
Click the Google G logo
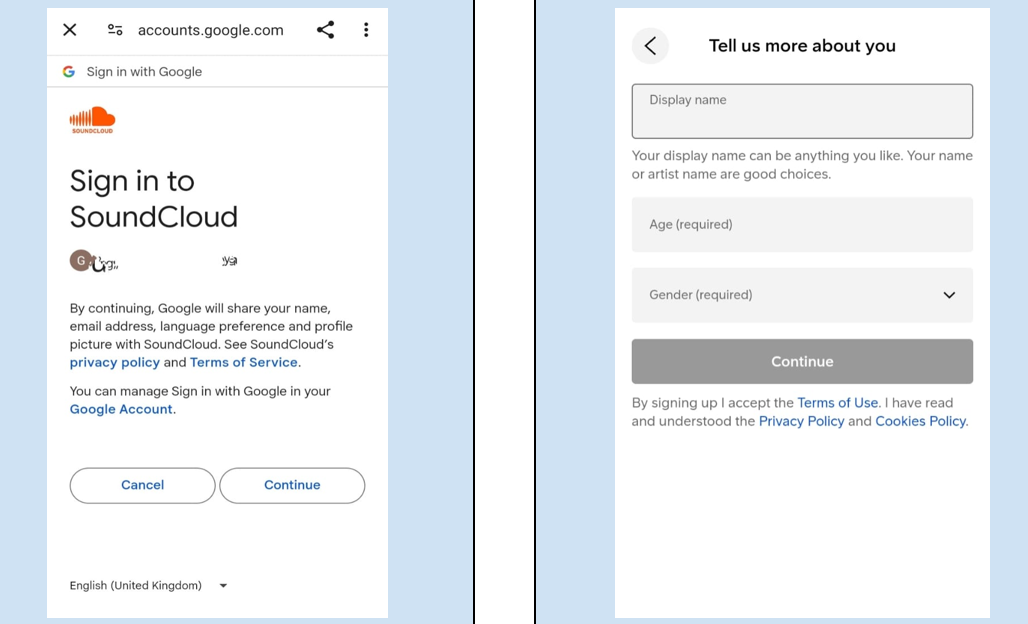tap(69, 72)
